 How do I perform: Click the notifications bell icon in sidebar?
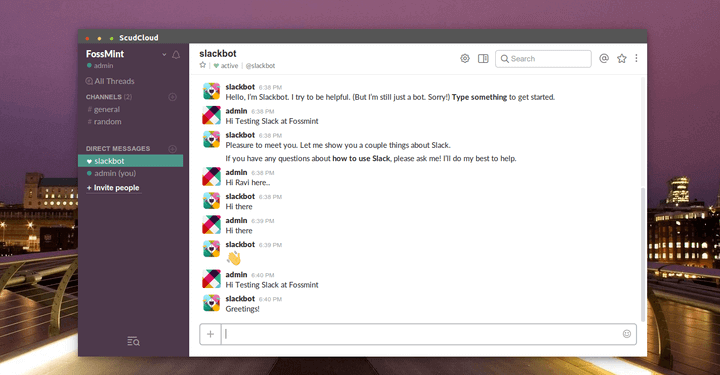coord(176,55)
